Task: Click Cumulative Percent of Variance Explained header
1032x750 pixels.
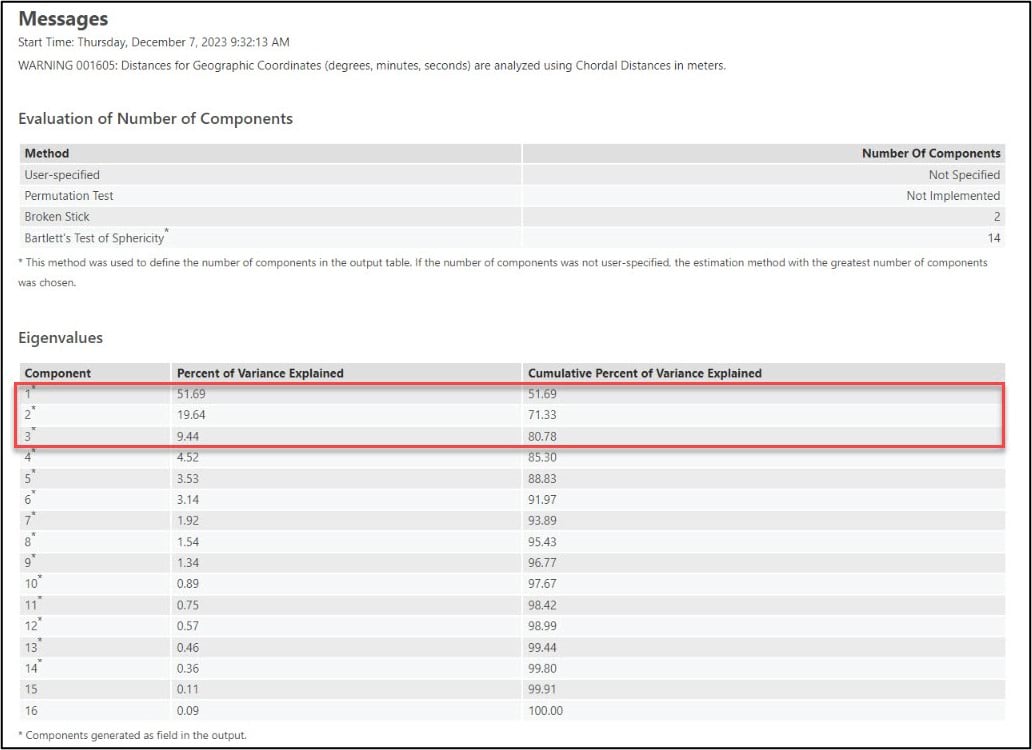Action: click(x=644, y=373)
